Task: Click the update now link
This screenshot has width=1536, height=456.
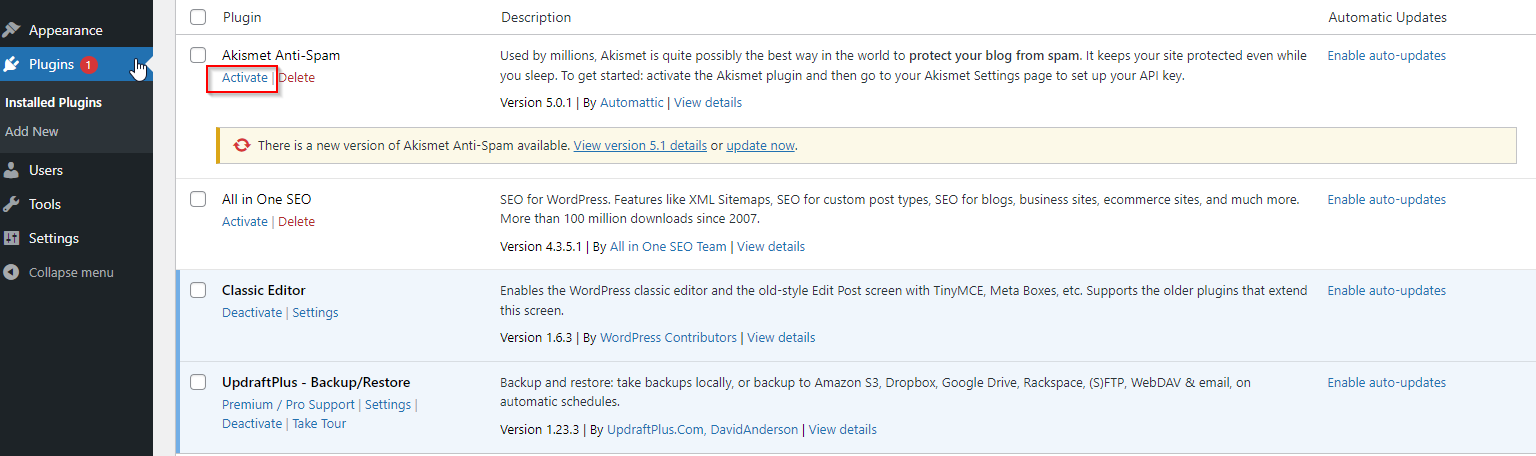Action: click(760, 145)
